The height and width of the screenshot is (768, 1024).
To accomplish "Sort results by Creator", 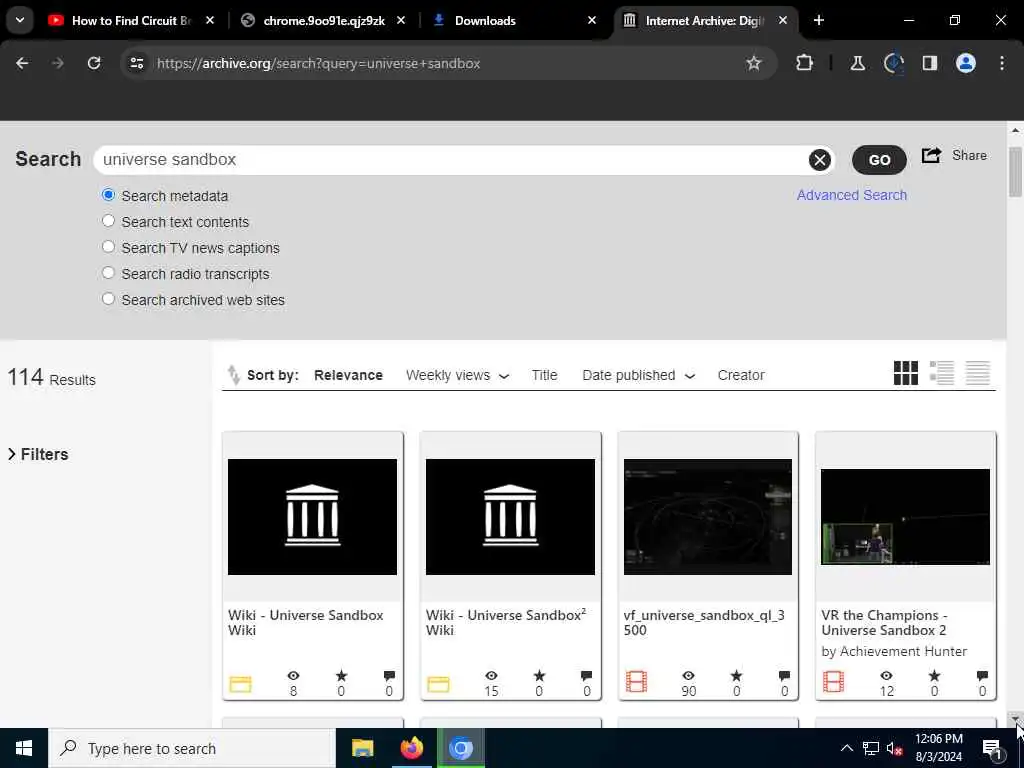I will (x=741, y=376).
